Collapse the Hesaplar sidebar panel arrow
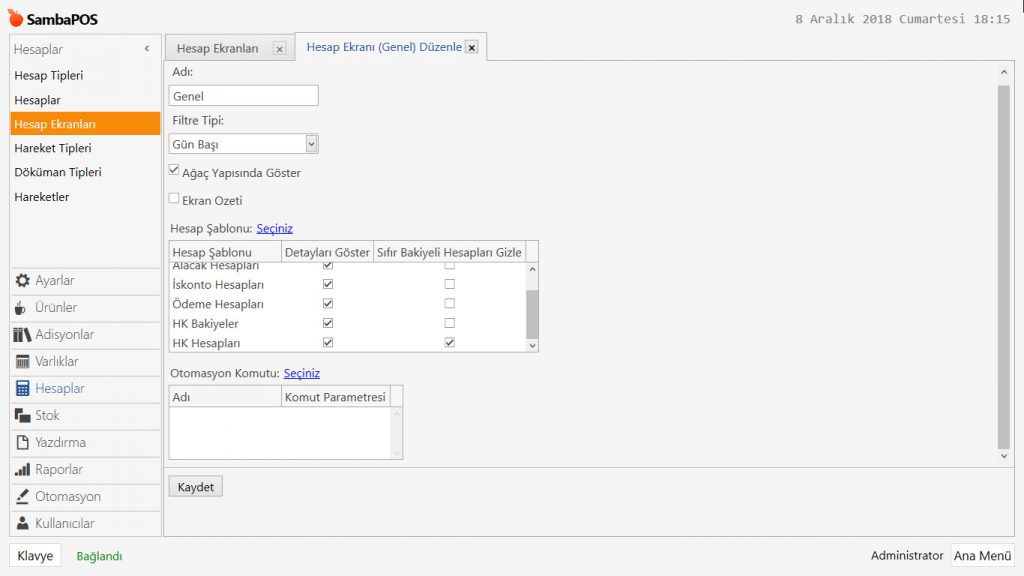This screenshot has height=576, width=1024. tap(147, 49)
